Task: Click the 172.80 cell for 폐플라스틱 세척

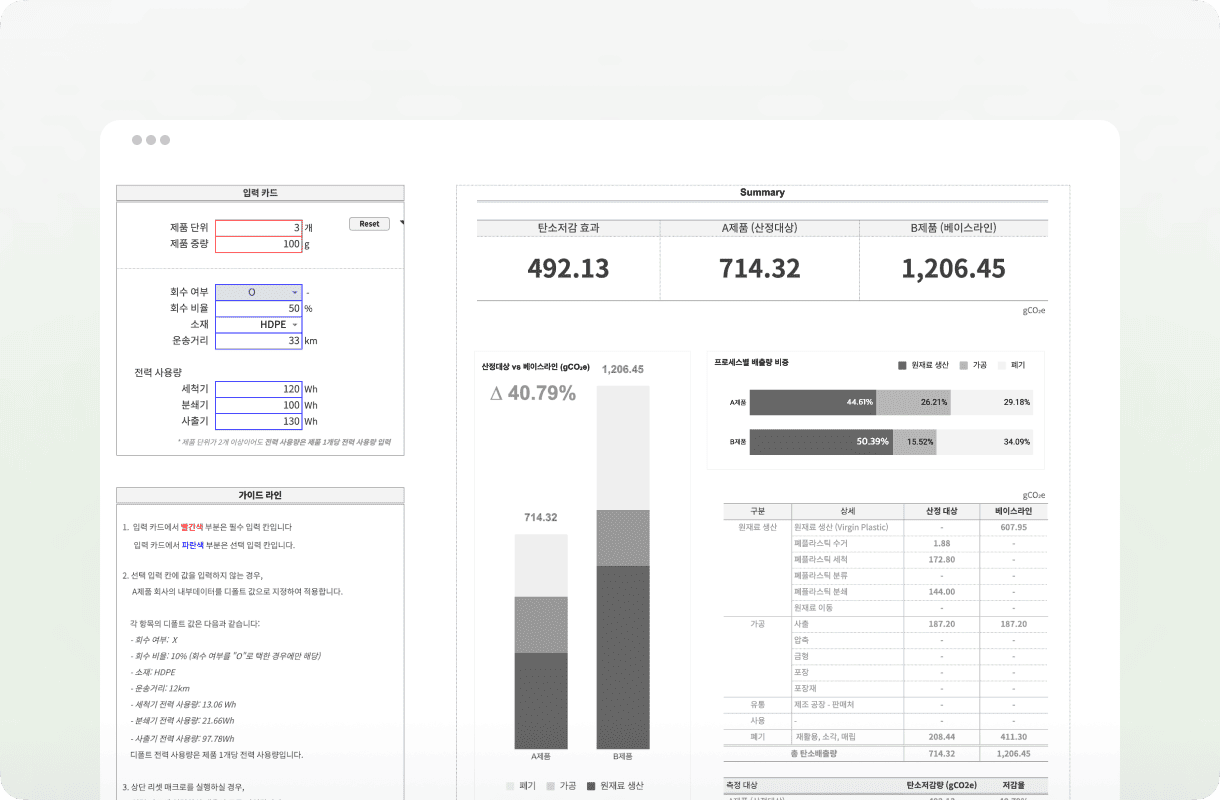Action: [x=941, y=559]
